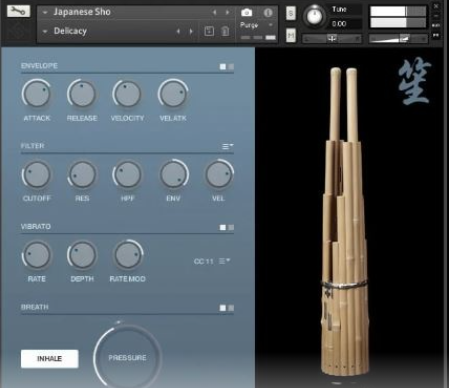
Task: Close the instrument with X button
Action: tap(436, 6)
